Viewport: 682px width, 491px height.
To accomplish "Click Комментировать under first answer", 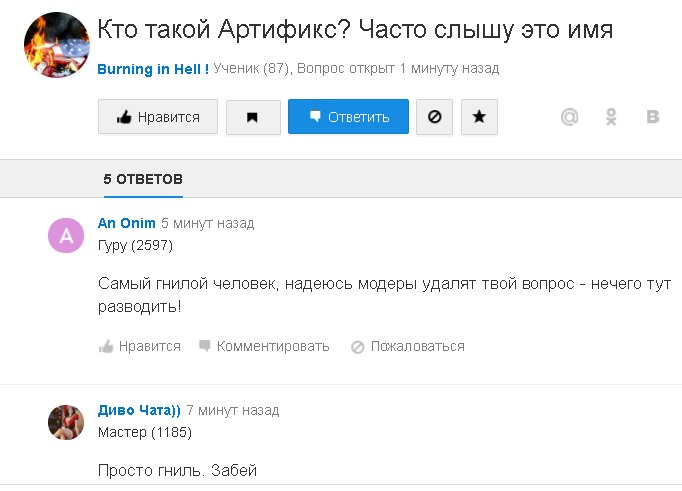I will click(273, 347).
